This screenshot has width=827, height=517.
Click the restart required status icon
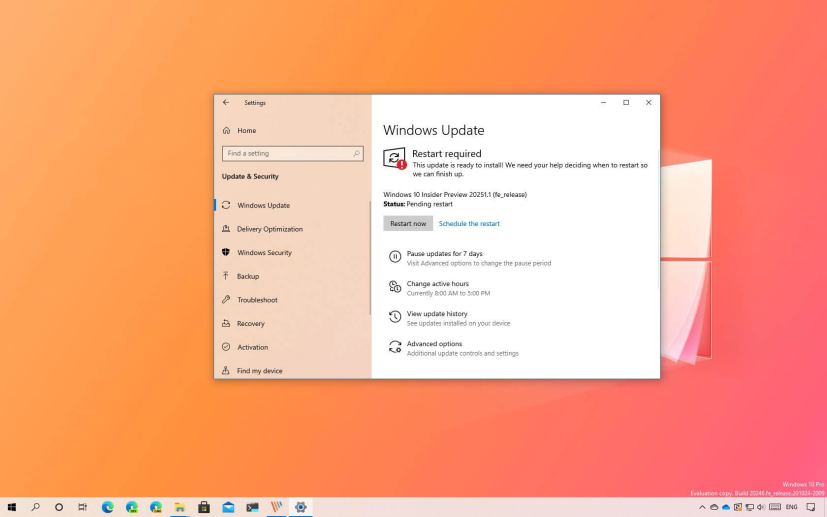coord(395,158)
